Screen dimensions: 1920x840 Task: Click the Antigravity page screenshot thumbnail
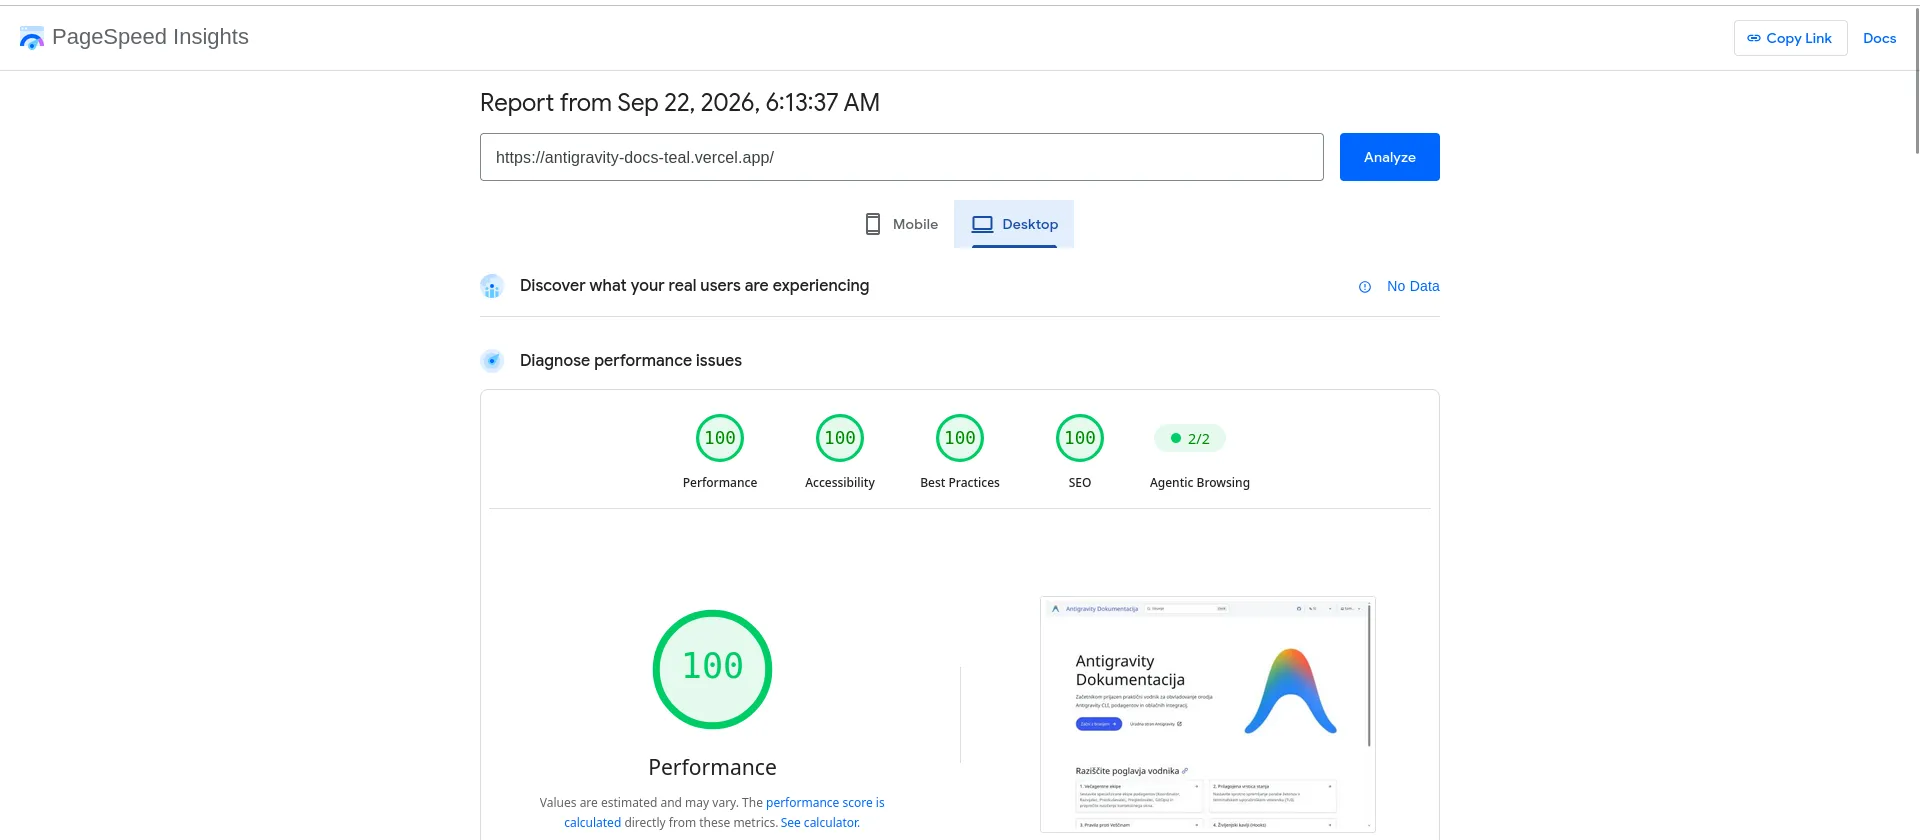point(1208,715)
